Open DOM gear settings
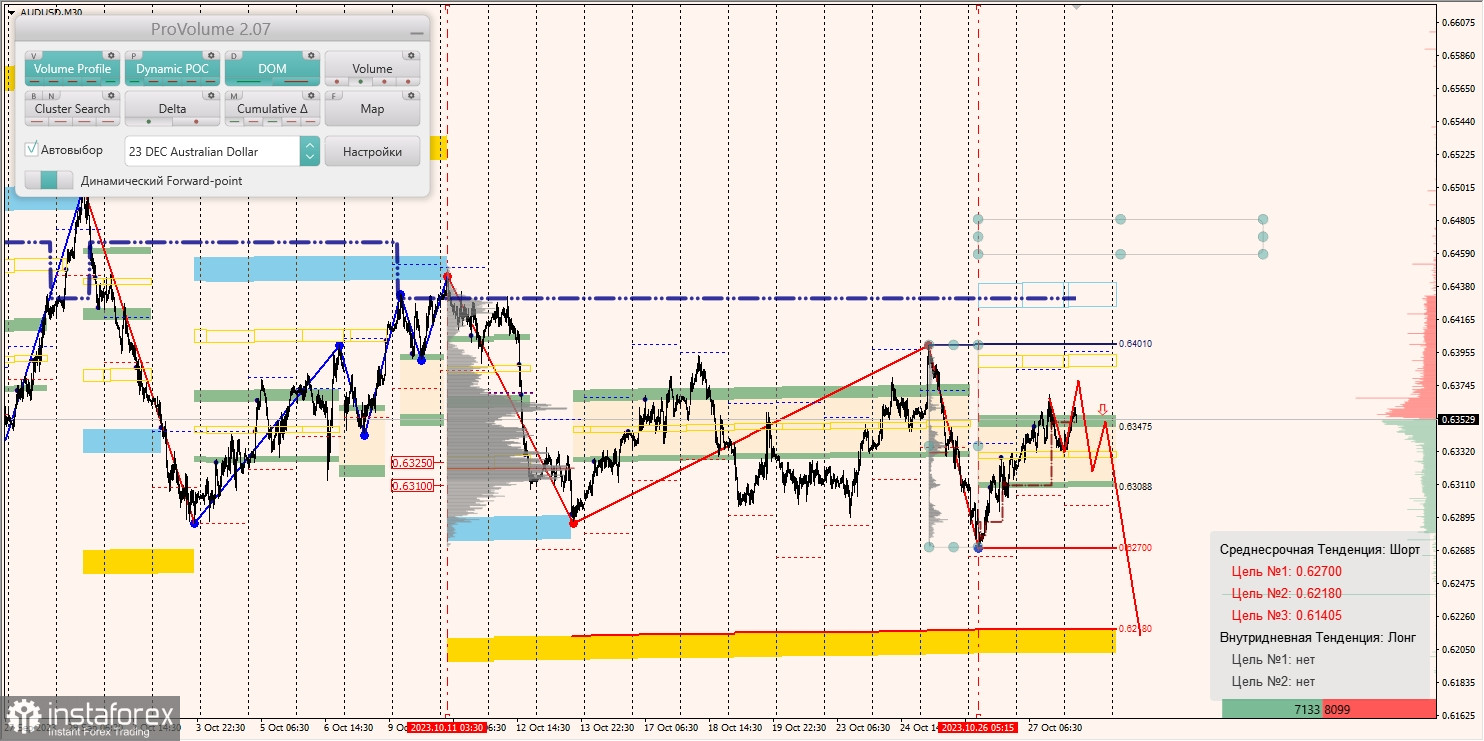 click(x=311, y=55)
